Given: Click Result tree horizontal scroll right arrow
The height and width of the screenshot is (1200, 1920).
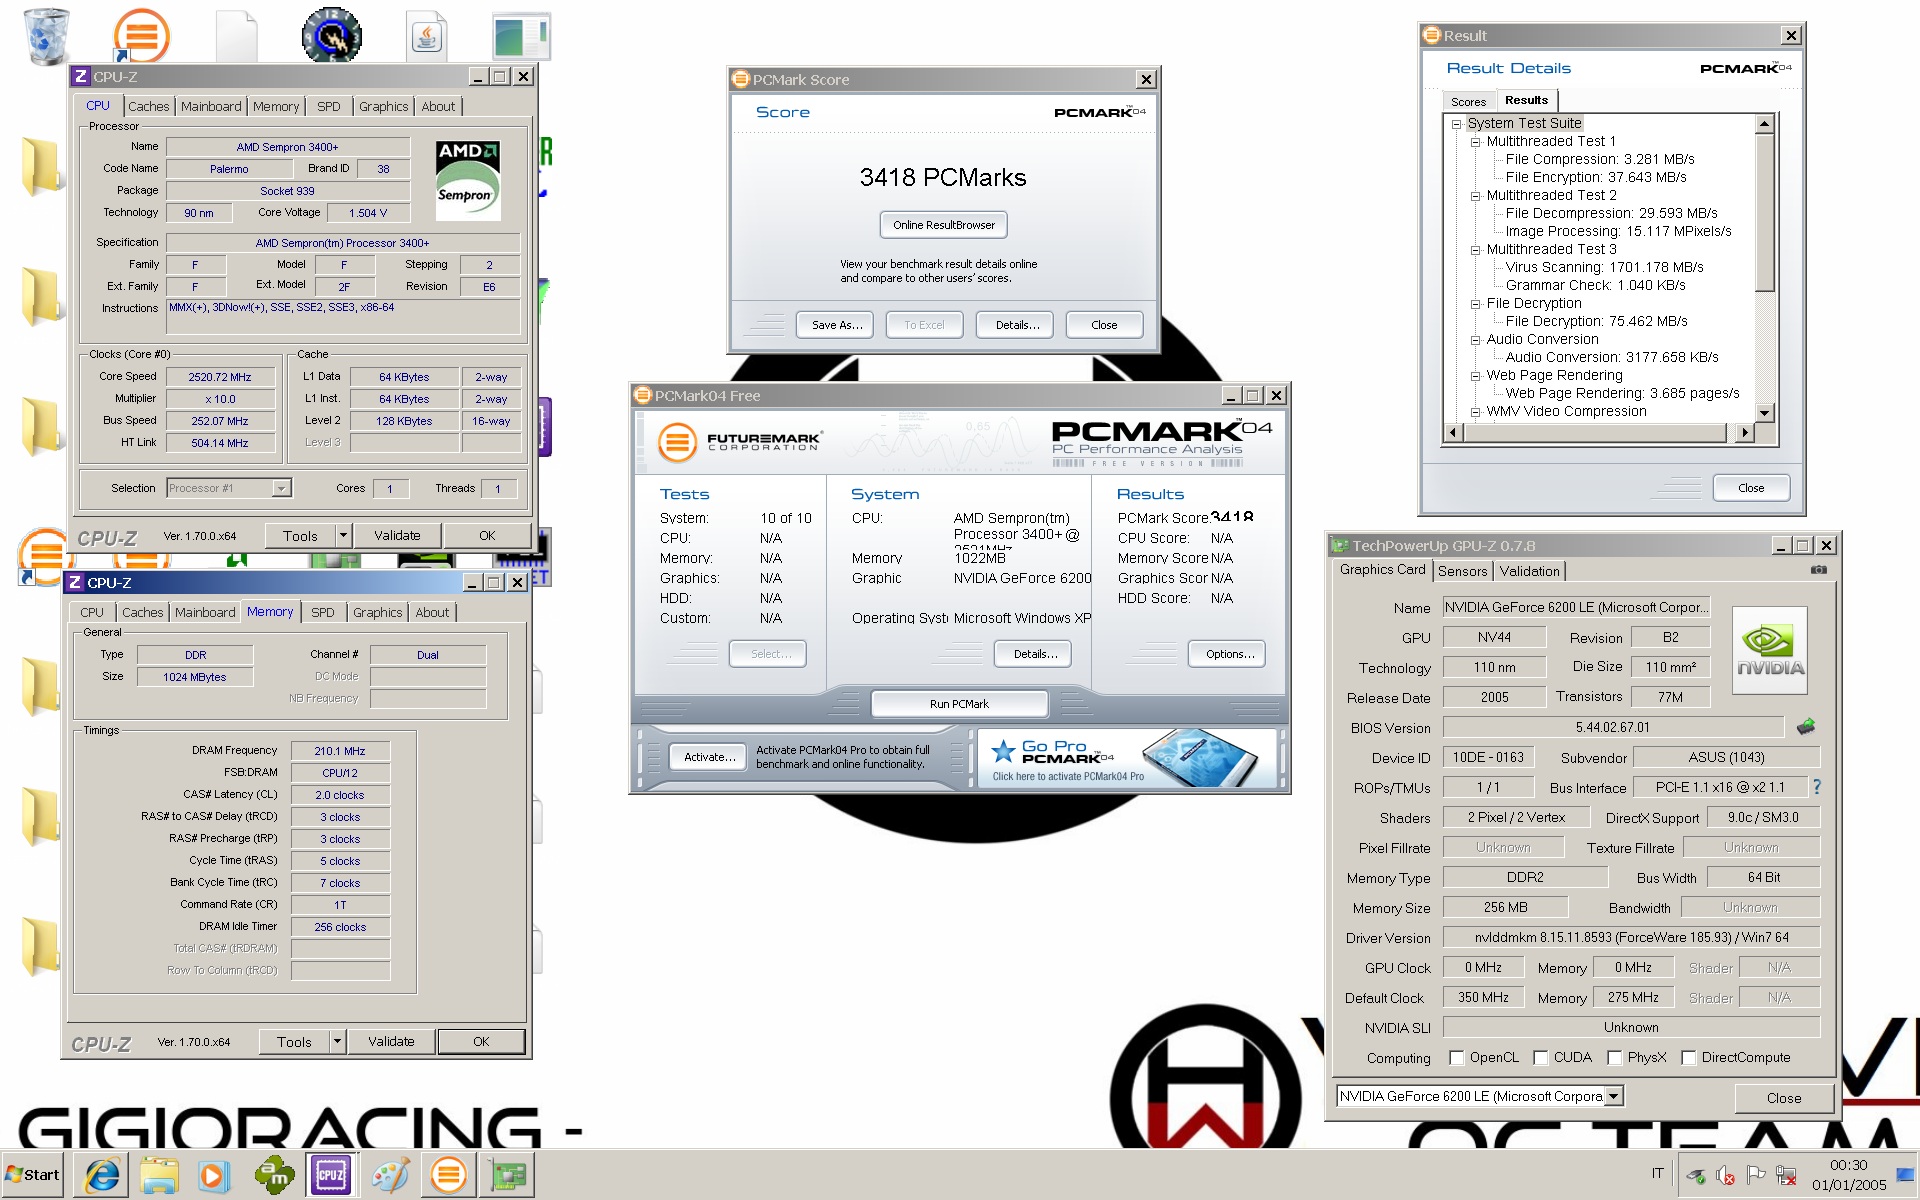Looking at the screenshot, I should coord(1745,433).
